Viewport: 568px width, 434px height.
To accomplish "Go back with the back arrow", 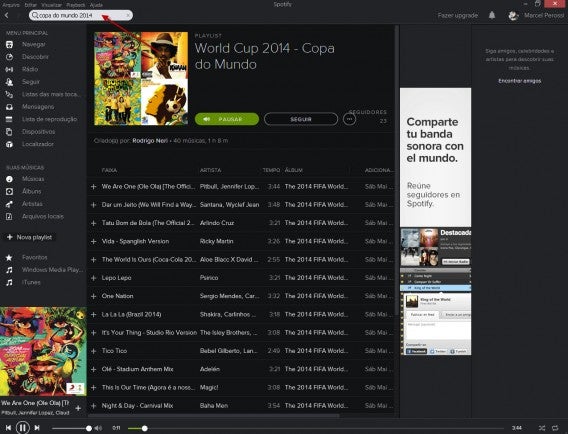I will point(7,15).
